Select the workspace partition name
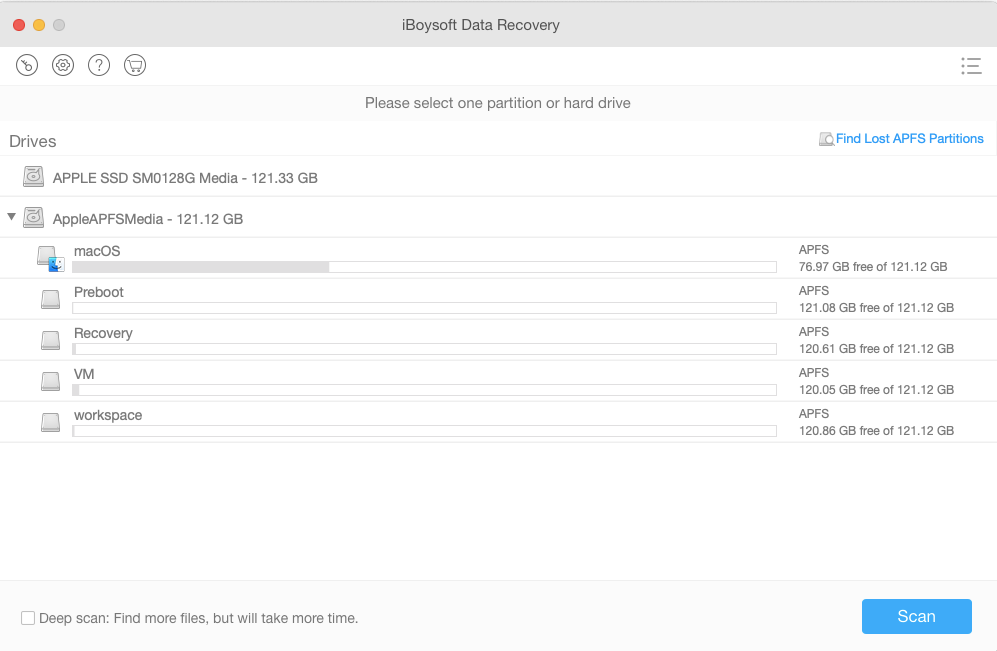This screenshot has width=997, height=651. pos(108,415)
